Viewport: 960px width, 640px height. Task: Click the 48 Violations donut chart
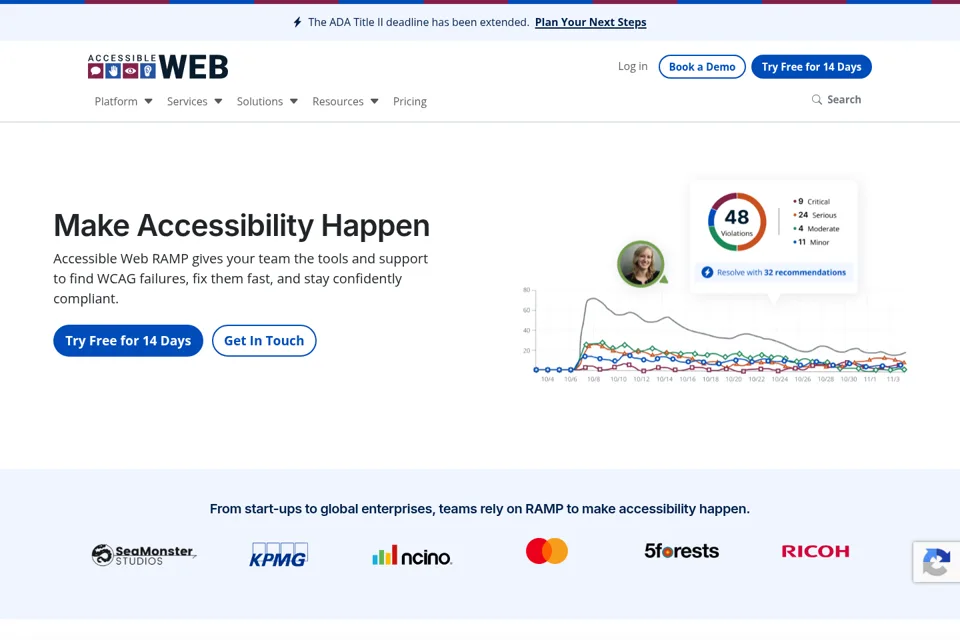[737, 222]
